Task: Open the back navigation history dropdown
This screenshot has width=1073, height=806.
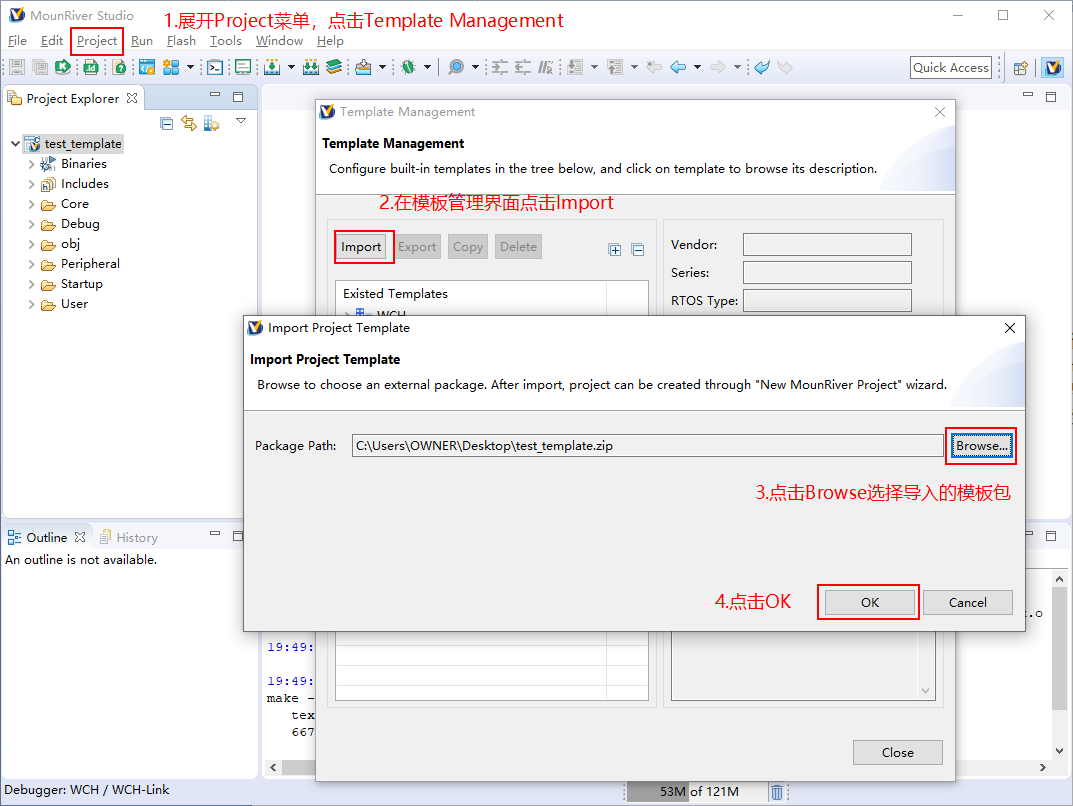Action: pos(697,67)
